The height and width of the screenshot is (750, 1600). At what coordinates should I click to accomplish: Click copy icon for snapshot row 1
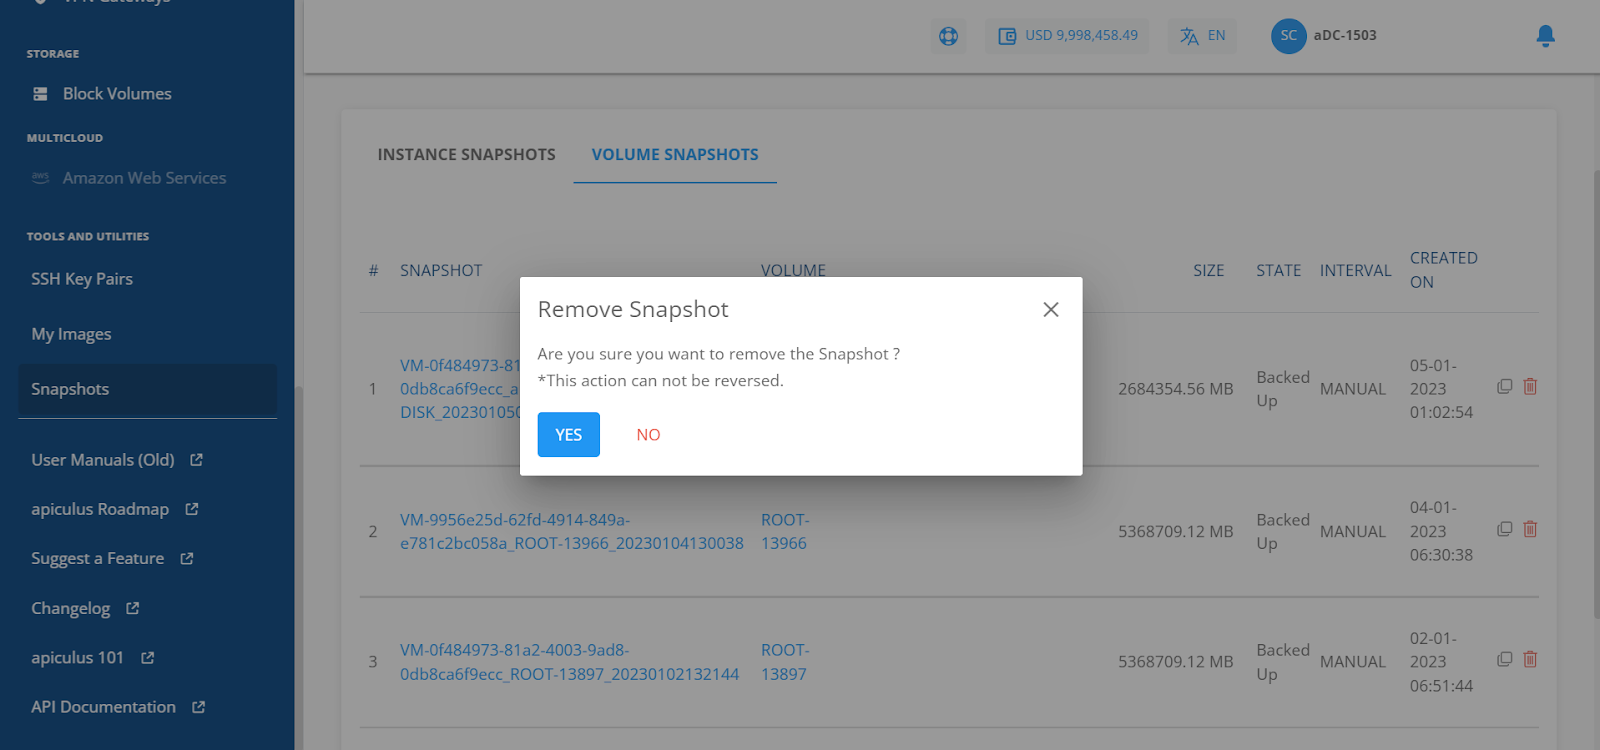[x=1504, y=386]
